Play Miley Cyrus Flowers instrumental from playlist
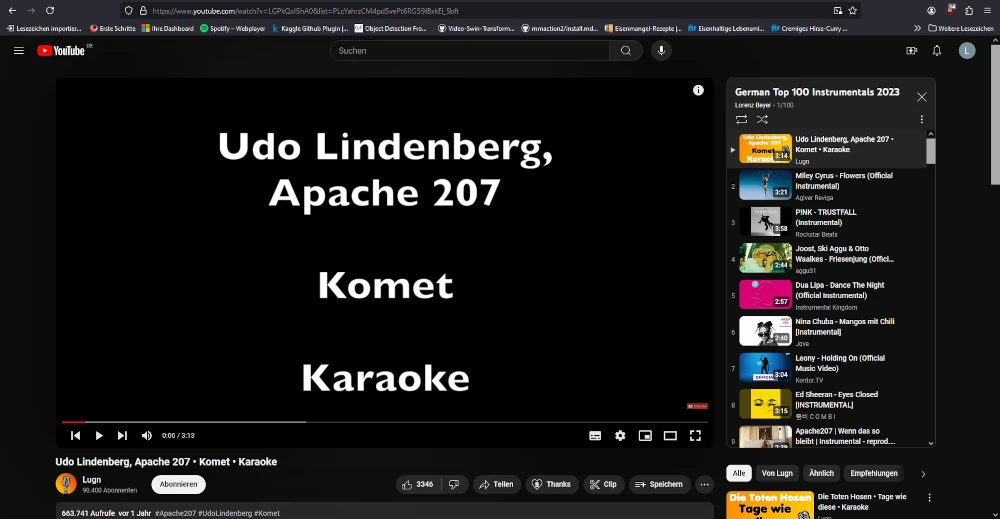 [x=827, y=186]
